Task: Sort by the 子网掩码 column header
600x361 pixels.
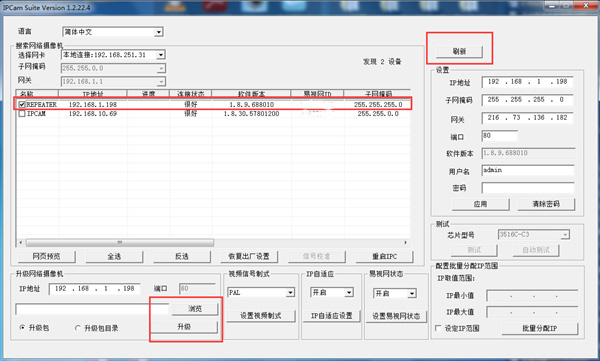Action: click(378, 94)
